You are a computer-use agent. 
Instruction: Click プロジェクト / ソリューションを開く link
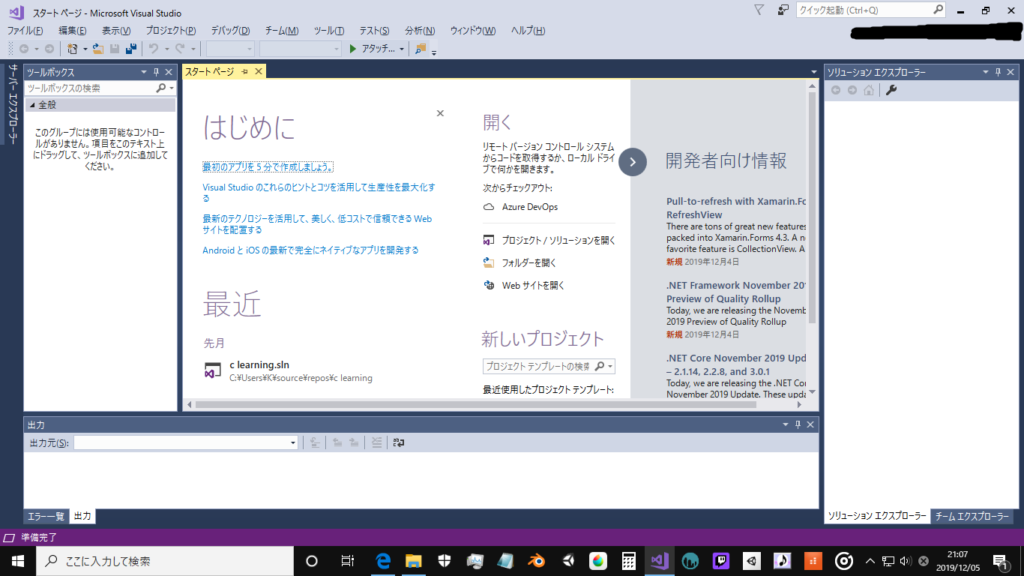tap(558, 240)
